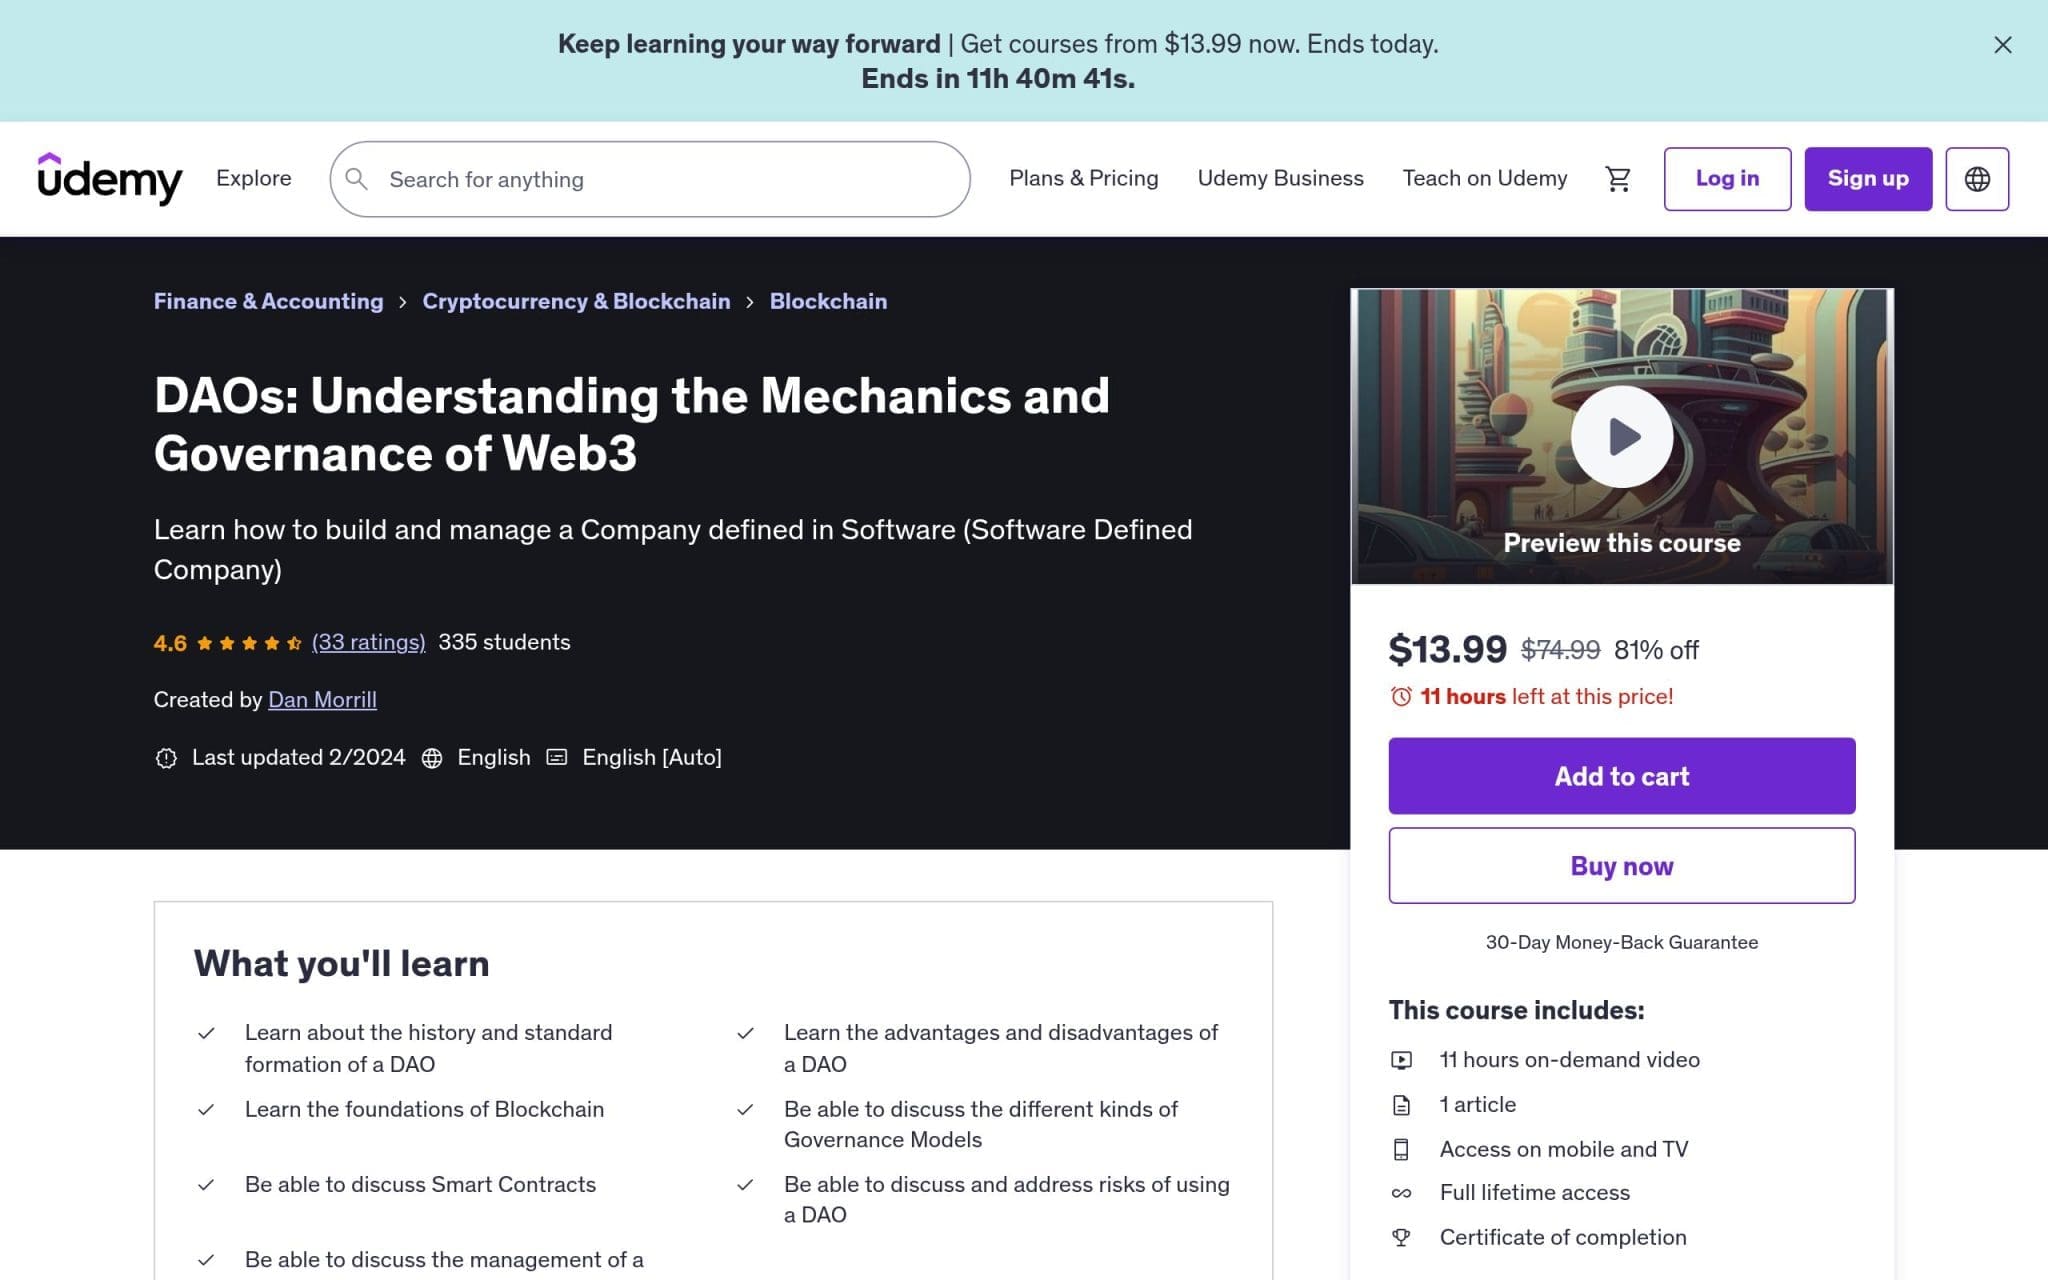2048x1280 pixels.
Task: Open the Explore menu
Action: (x=254, y=178)
